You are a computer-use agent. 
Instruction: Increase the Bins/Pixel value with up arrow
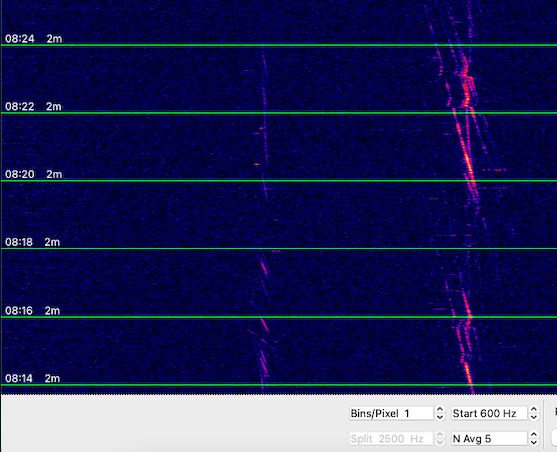coord(440,409)
